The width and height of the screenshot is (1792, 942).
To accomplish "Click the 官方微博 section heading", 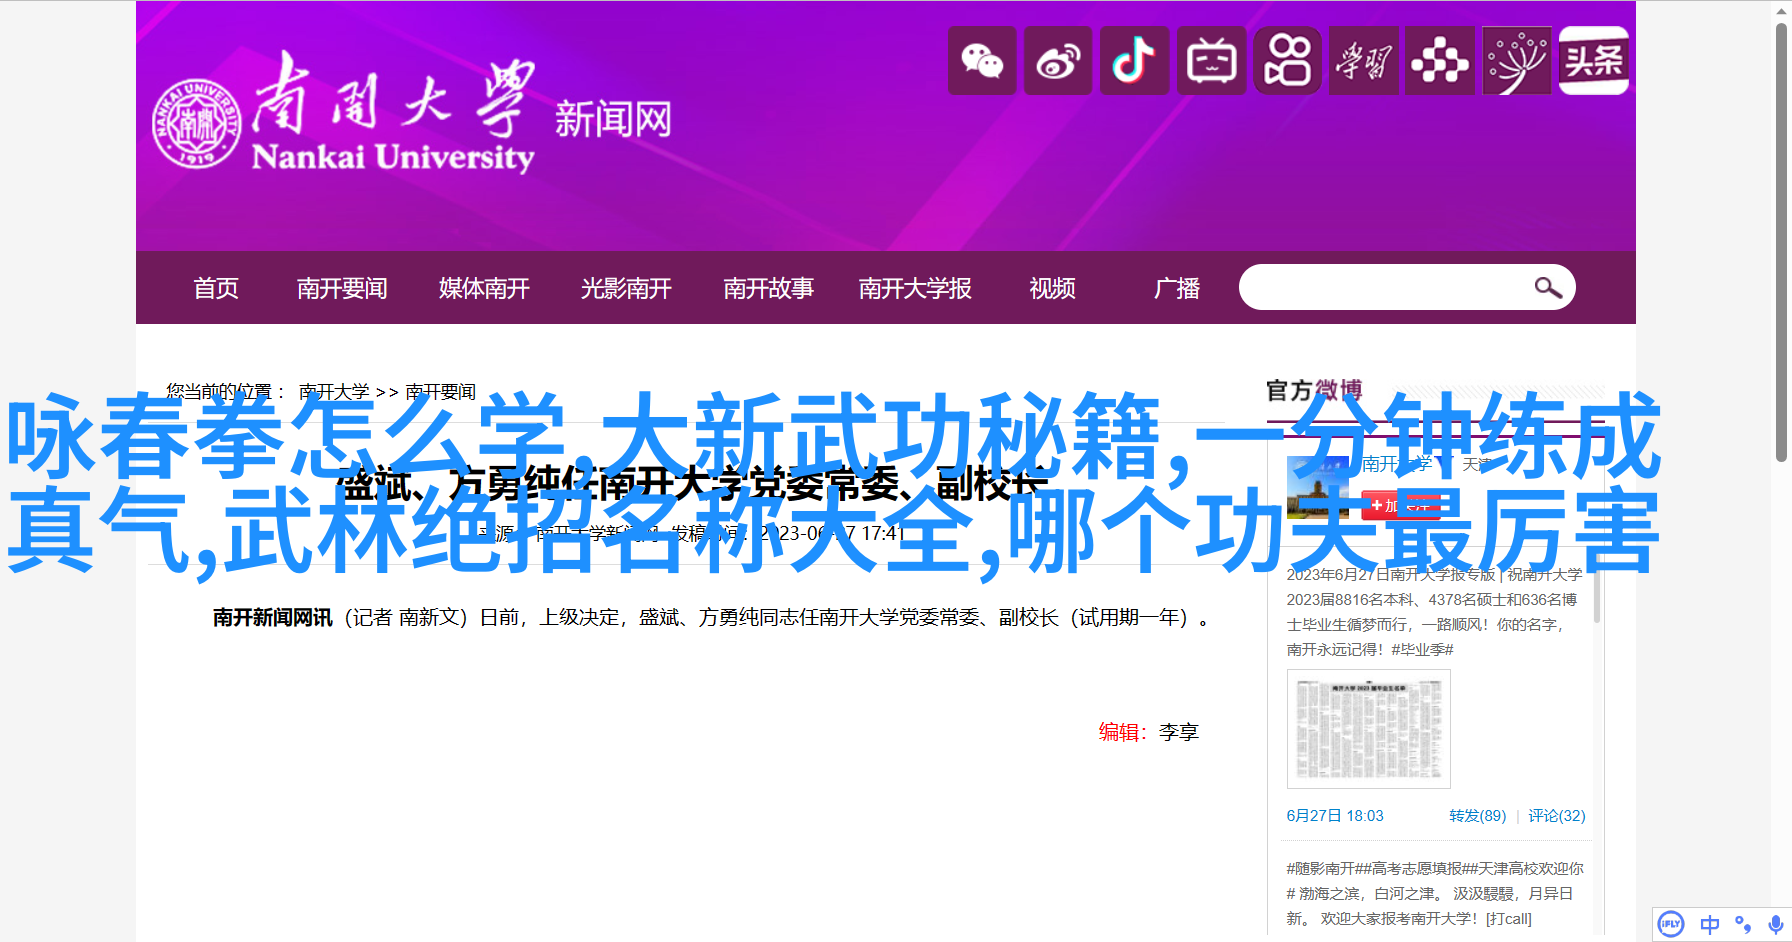I will click(x=1314, y=390).
